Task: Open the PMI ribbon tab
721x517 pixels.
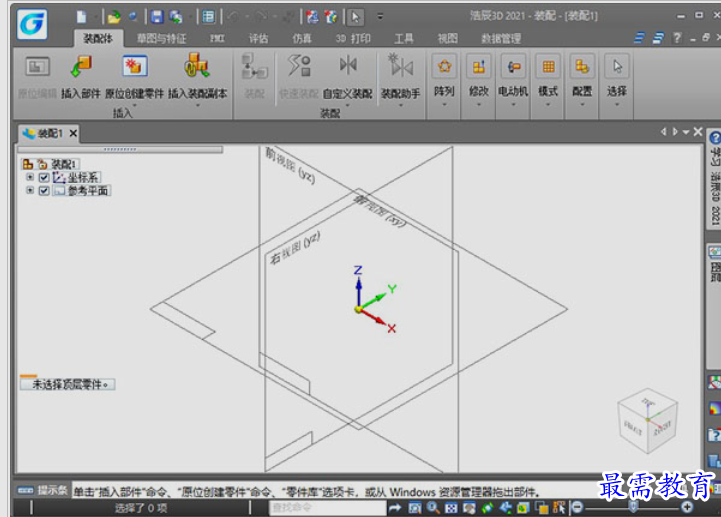Action: [x=217, y=39]
